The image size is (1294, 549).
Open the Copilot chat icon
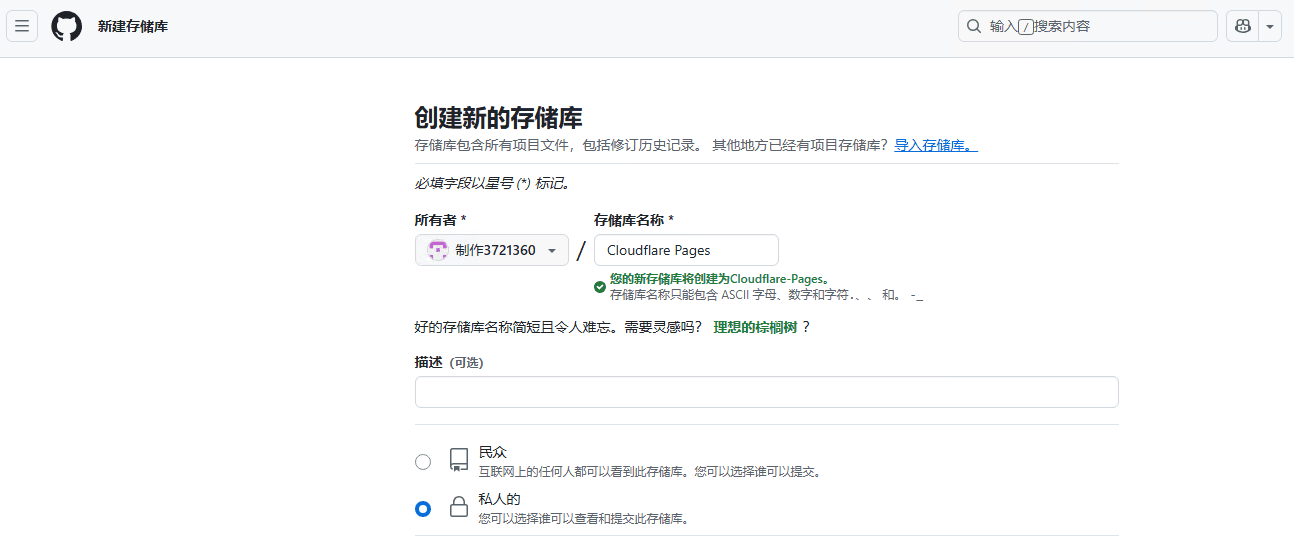(1243, 26)
